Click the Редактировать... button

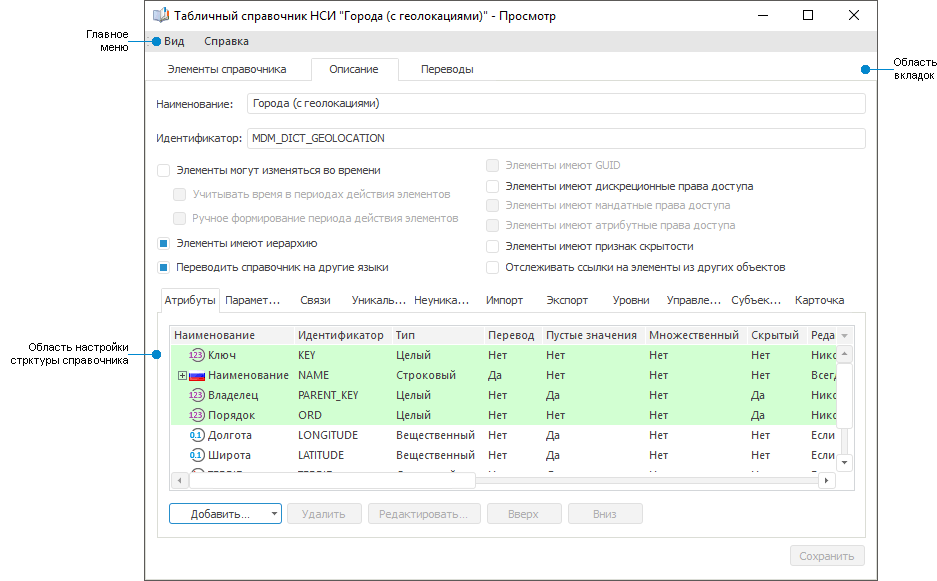click(424, 514)
